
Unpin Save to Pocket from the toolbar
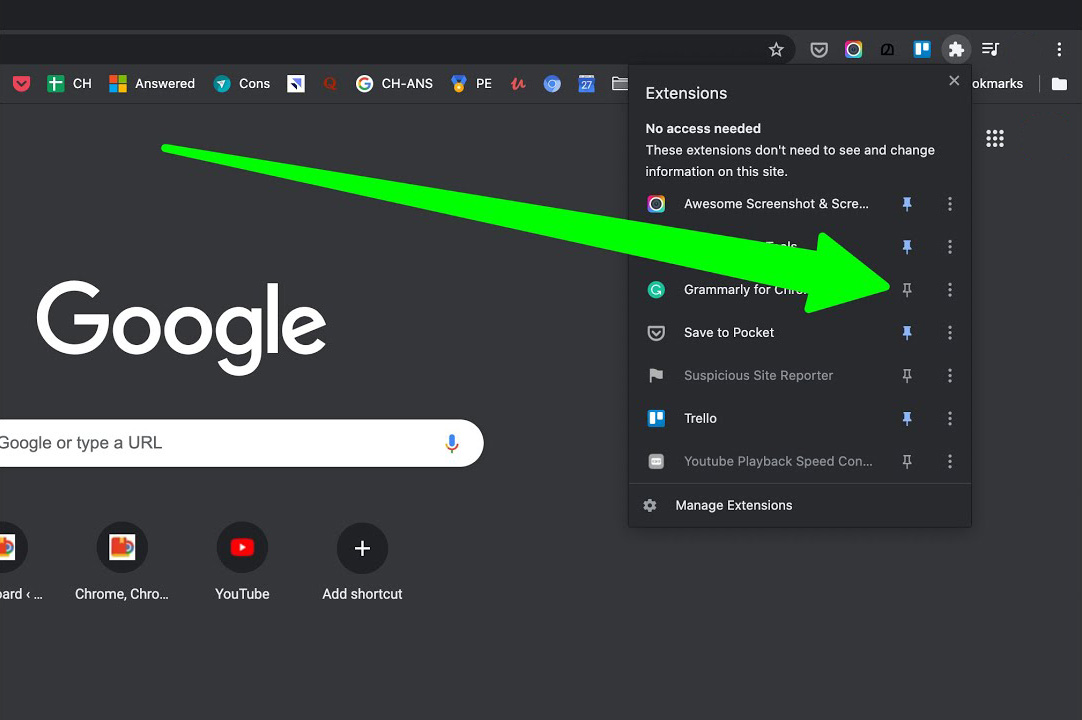click(907, 332)
